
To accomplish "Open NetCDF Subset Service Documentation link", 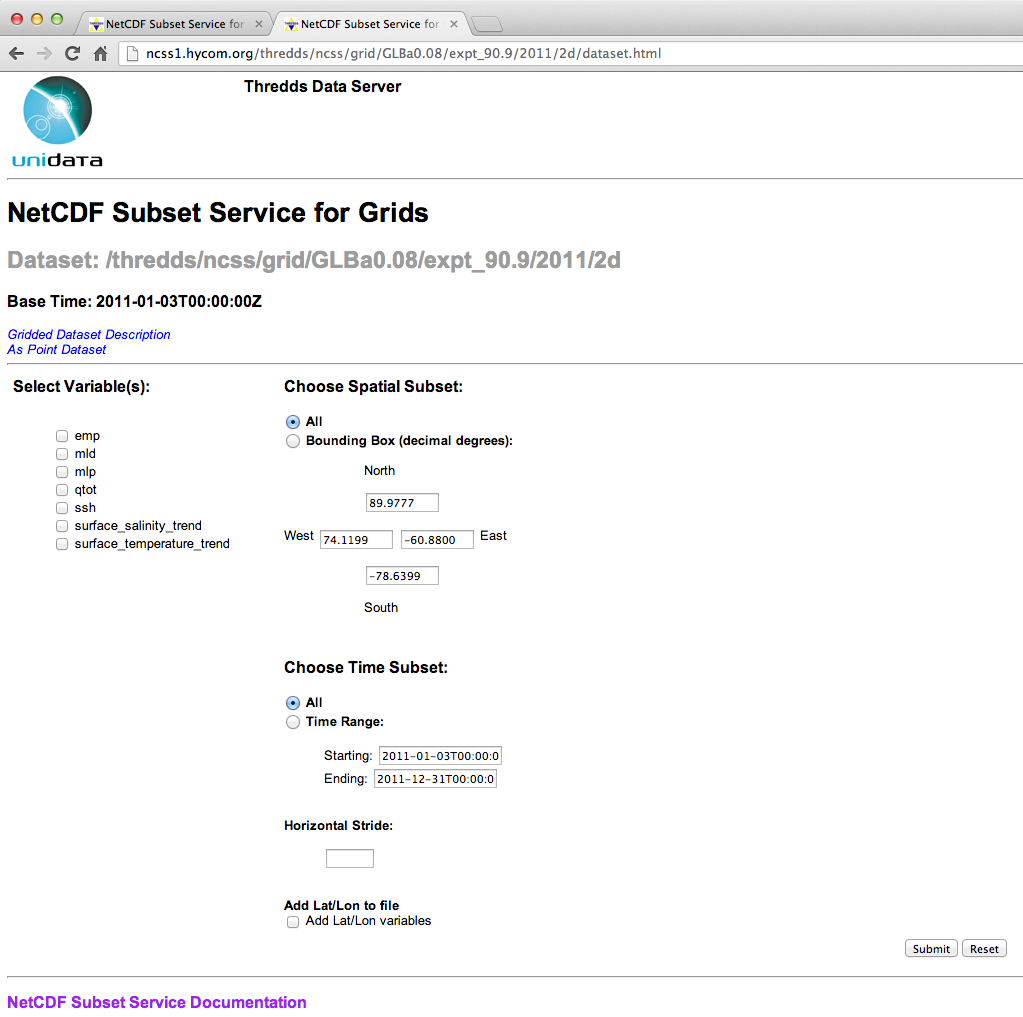I will pos(157,1002).
